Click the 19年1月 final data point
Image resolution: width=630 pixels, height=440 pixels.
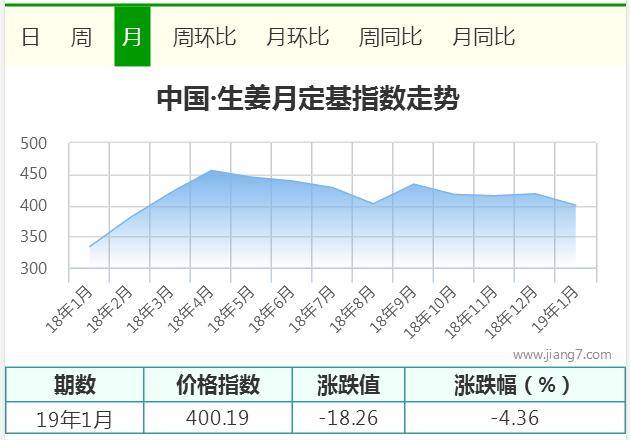pyautogui.click(x=575, y=205)
